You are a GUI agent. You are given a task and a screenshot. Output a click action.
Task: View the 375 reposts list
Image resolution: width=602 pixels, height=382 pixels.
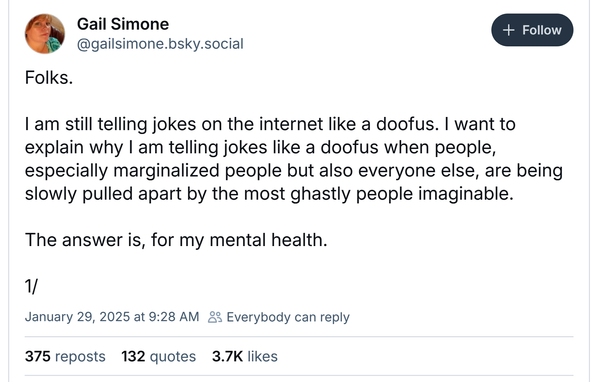coord(65,356)
